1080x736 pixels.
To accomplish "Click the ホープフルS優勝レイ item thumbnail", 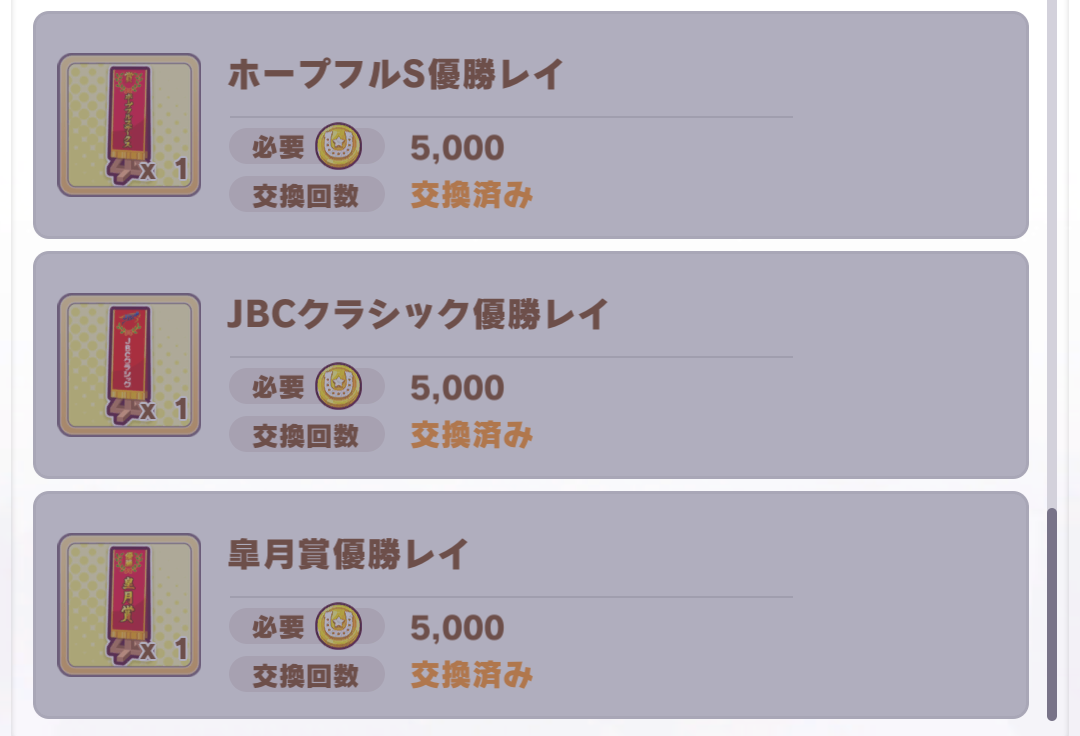I will [x=129, y=125].
